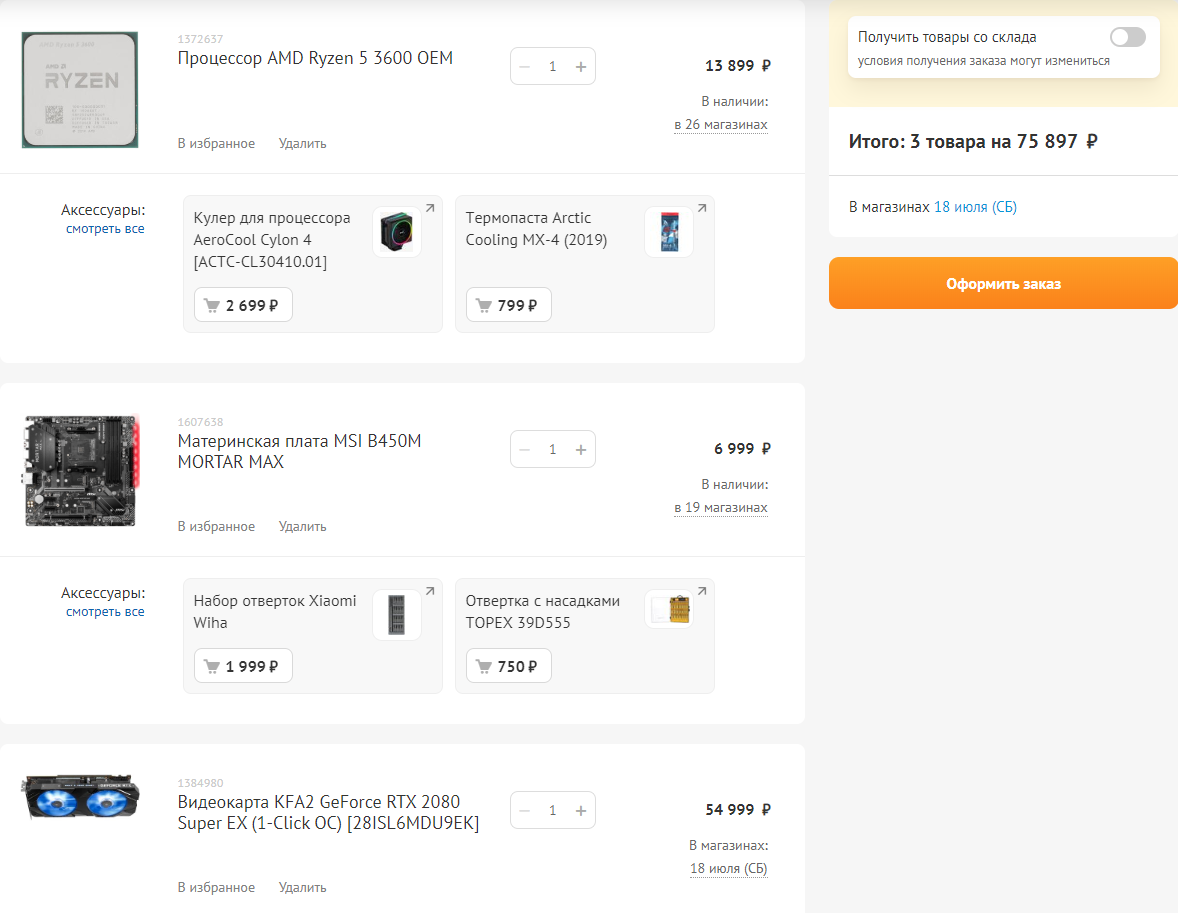Viewport: 1178px width, 913px height.
Task: Open the KFA2 RTX 2080 product thumbnail
Action: [81, 799]
